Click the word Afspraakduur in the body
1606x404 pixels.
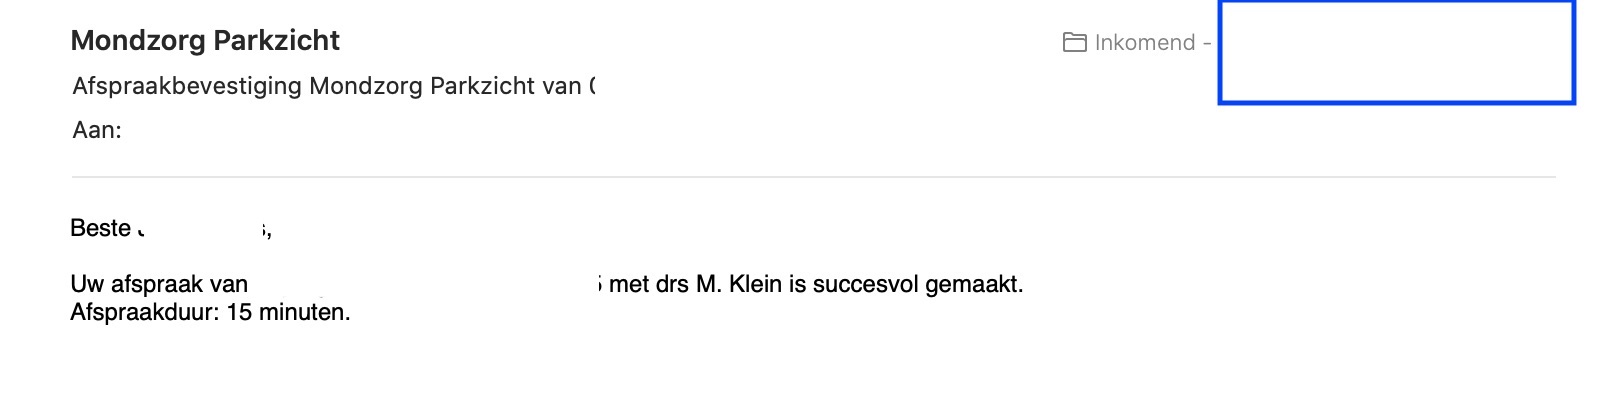coord(145,312)
